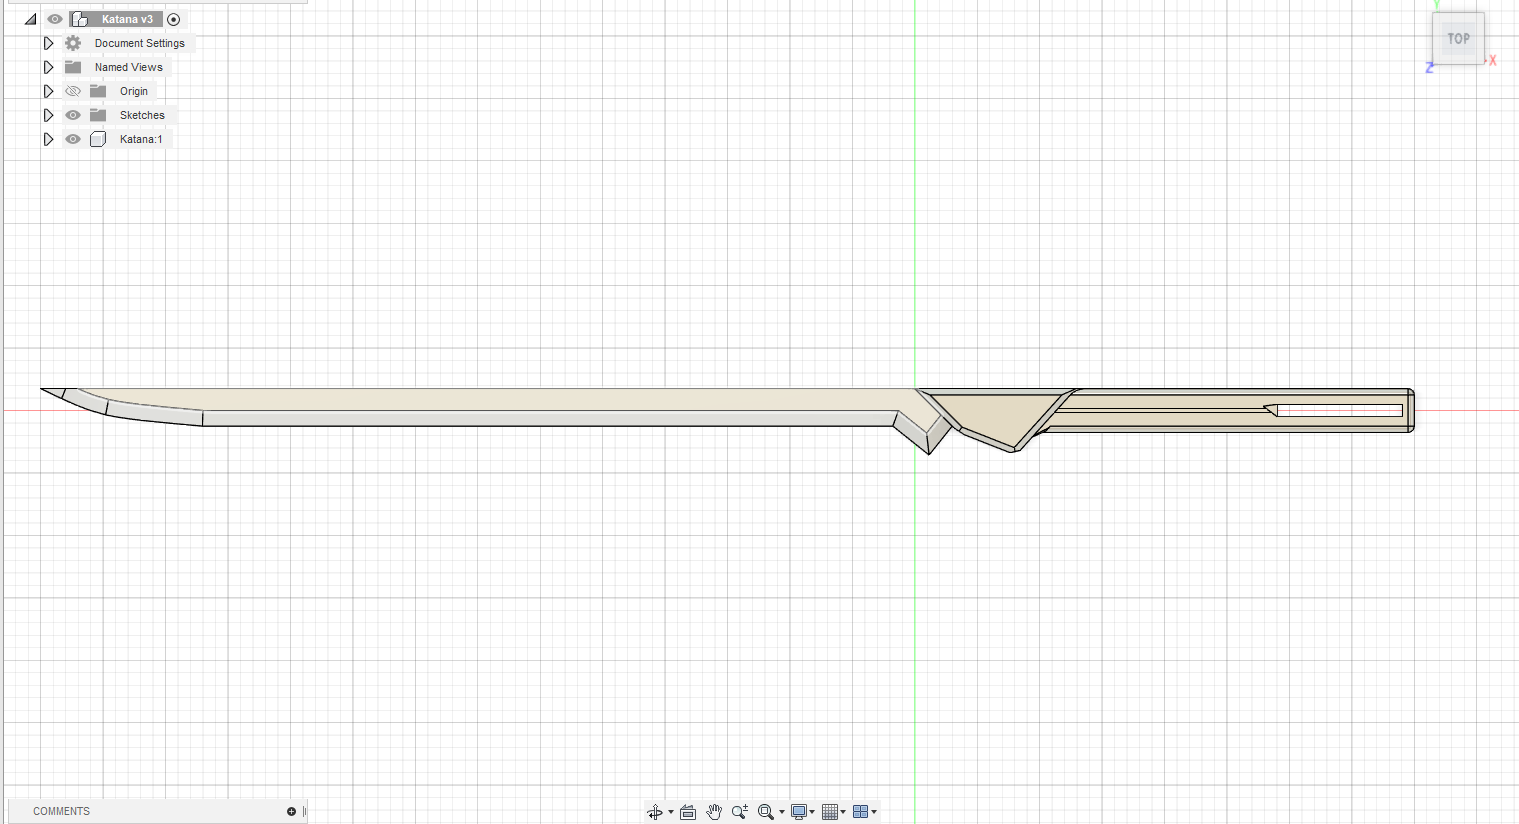
Task: Click Grid and Snaps icon
Action: click(830, 812)
